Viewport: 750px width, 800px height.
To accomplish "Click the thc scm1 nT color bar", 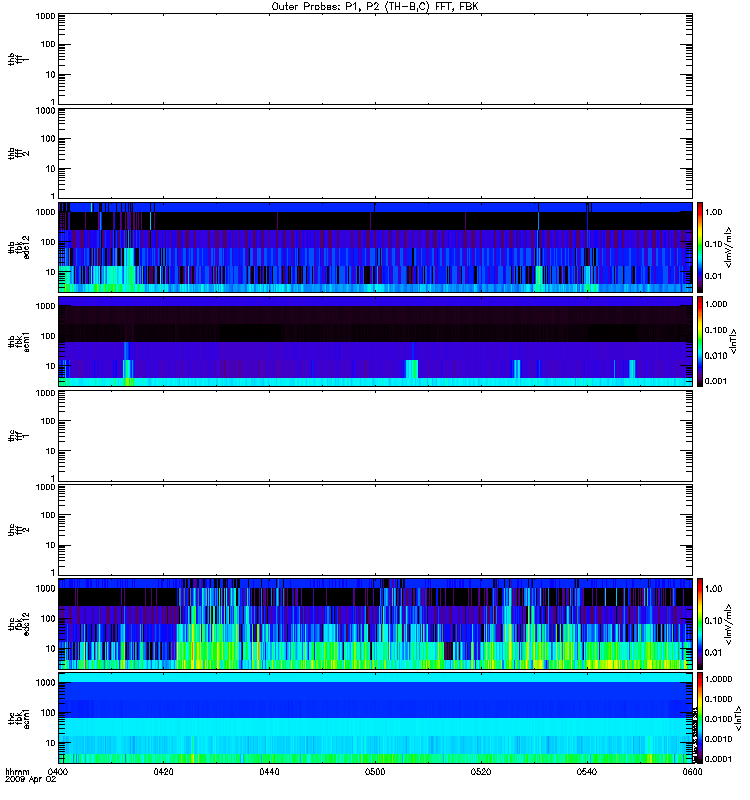I will click(700, 718).
